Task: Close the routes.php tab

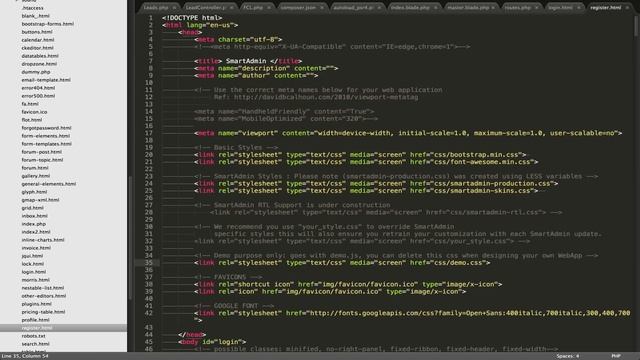Action: [536, 8]
